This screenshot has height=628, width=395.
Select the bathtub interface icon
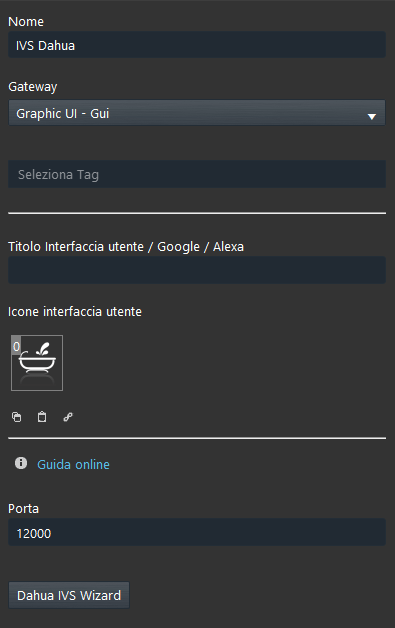point(37,363)
